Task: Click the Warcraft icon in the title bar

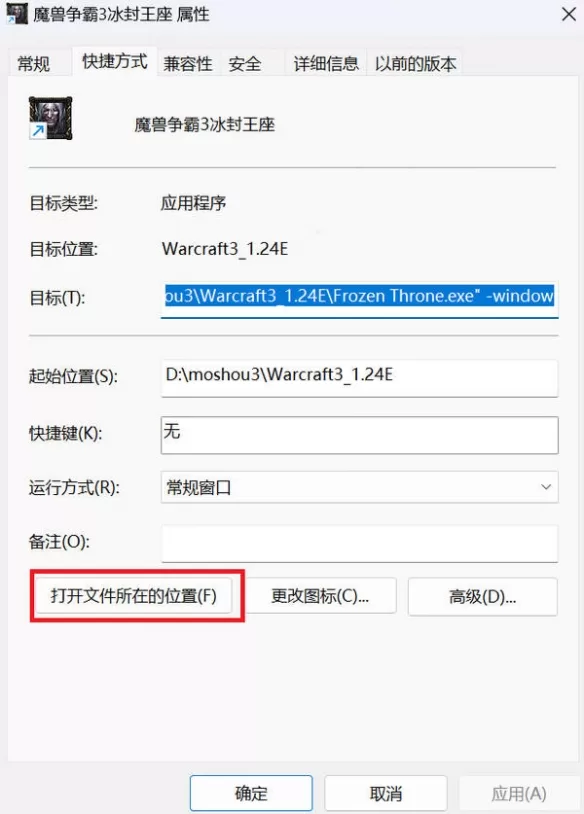Action: [16, 14]
